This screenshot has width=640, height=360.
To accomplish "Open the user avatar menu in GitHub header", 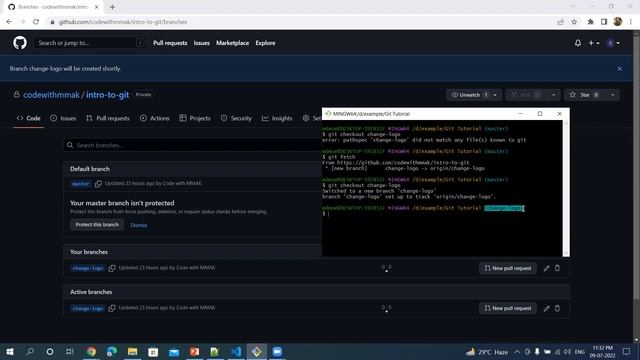I will click(613, 43).
